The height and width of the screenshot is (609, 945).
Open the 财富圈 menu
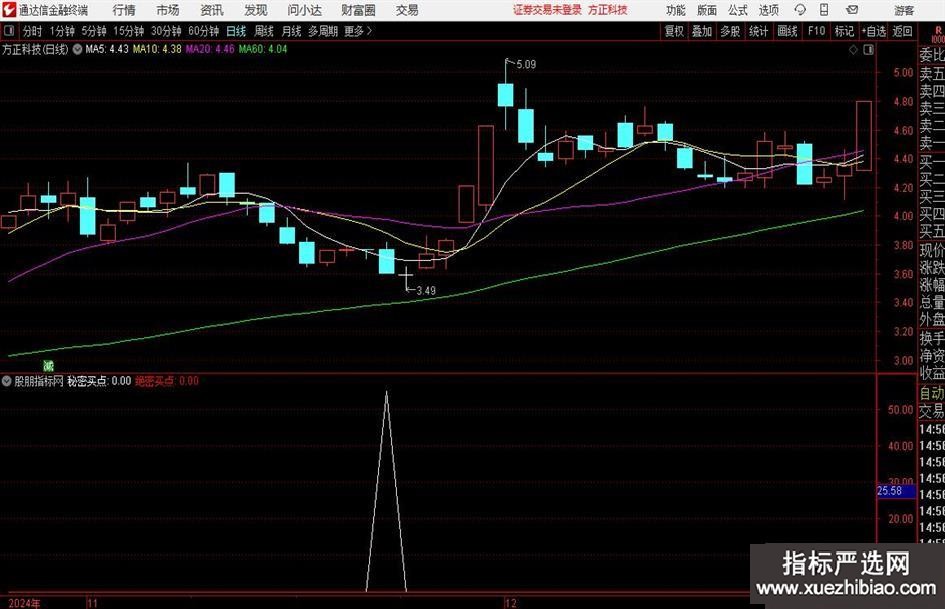[359, 10]
